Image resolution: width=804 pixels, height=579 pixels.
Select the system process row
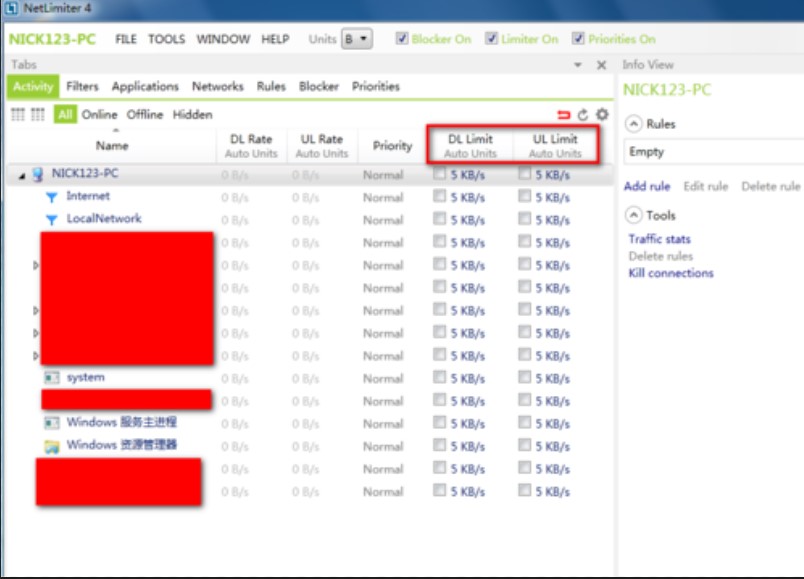click(85, 378)
